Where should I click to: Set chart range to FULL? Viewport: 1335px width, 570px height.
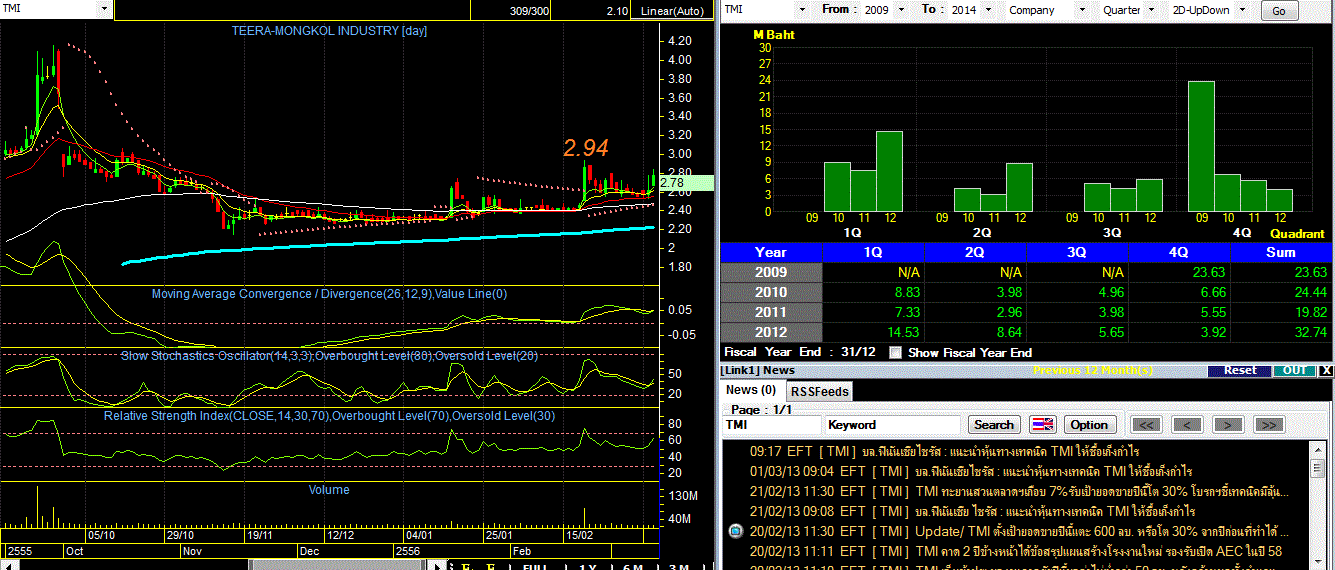click(x=536, y=566)
